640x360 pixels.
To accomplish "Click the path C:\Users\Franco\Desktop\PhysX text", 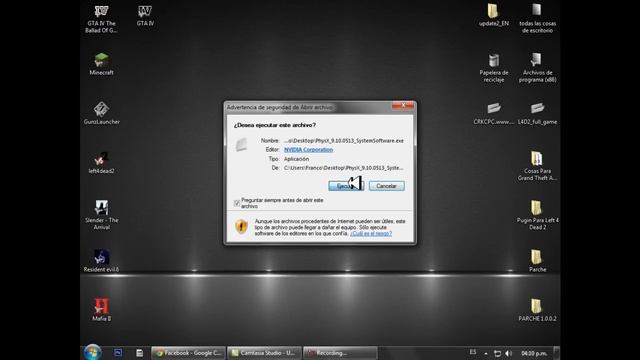I will pyautogui.click(x=343, y=168).
